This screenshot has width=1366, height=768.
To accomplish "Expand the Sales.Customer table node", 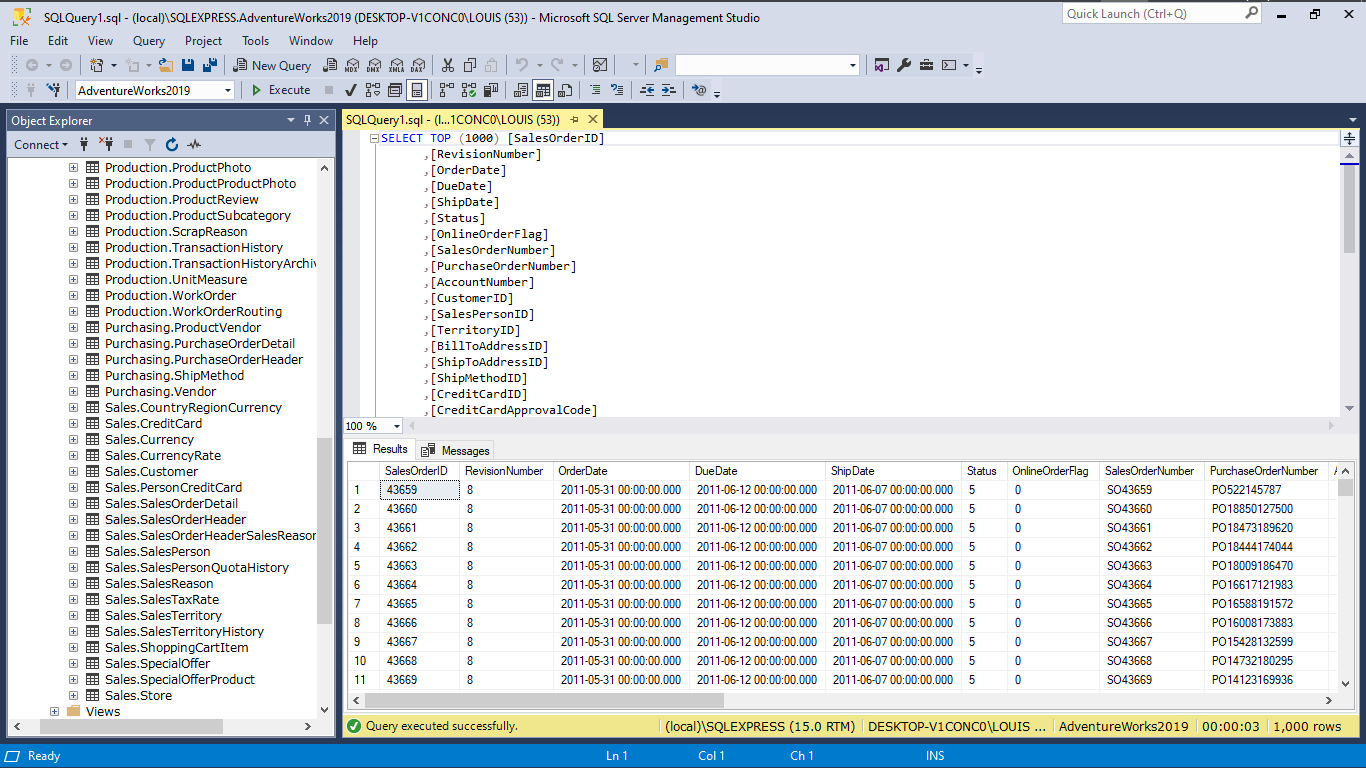I will click(x=73, y=471).
